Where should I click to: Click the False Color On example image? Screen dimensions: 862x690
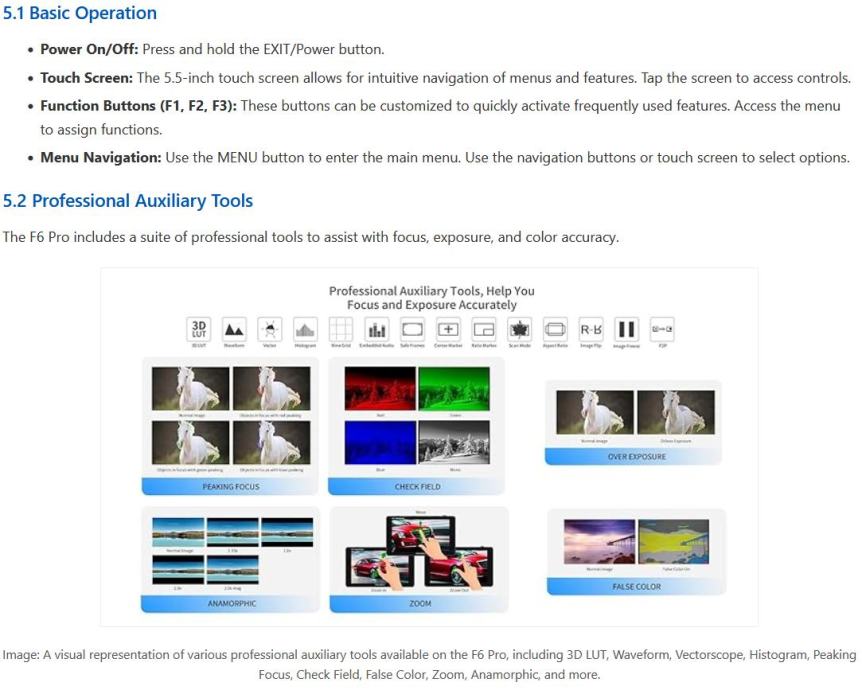click(675, 541)
